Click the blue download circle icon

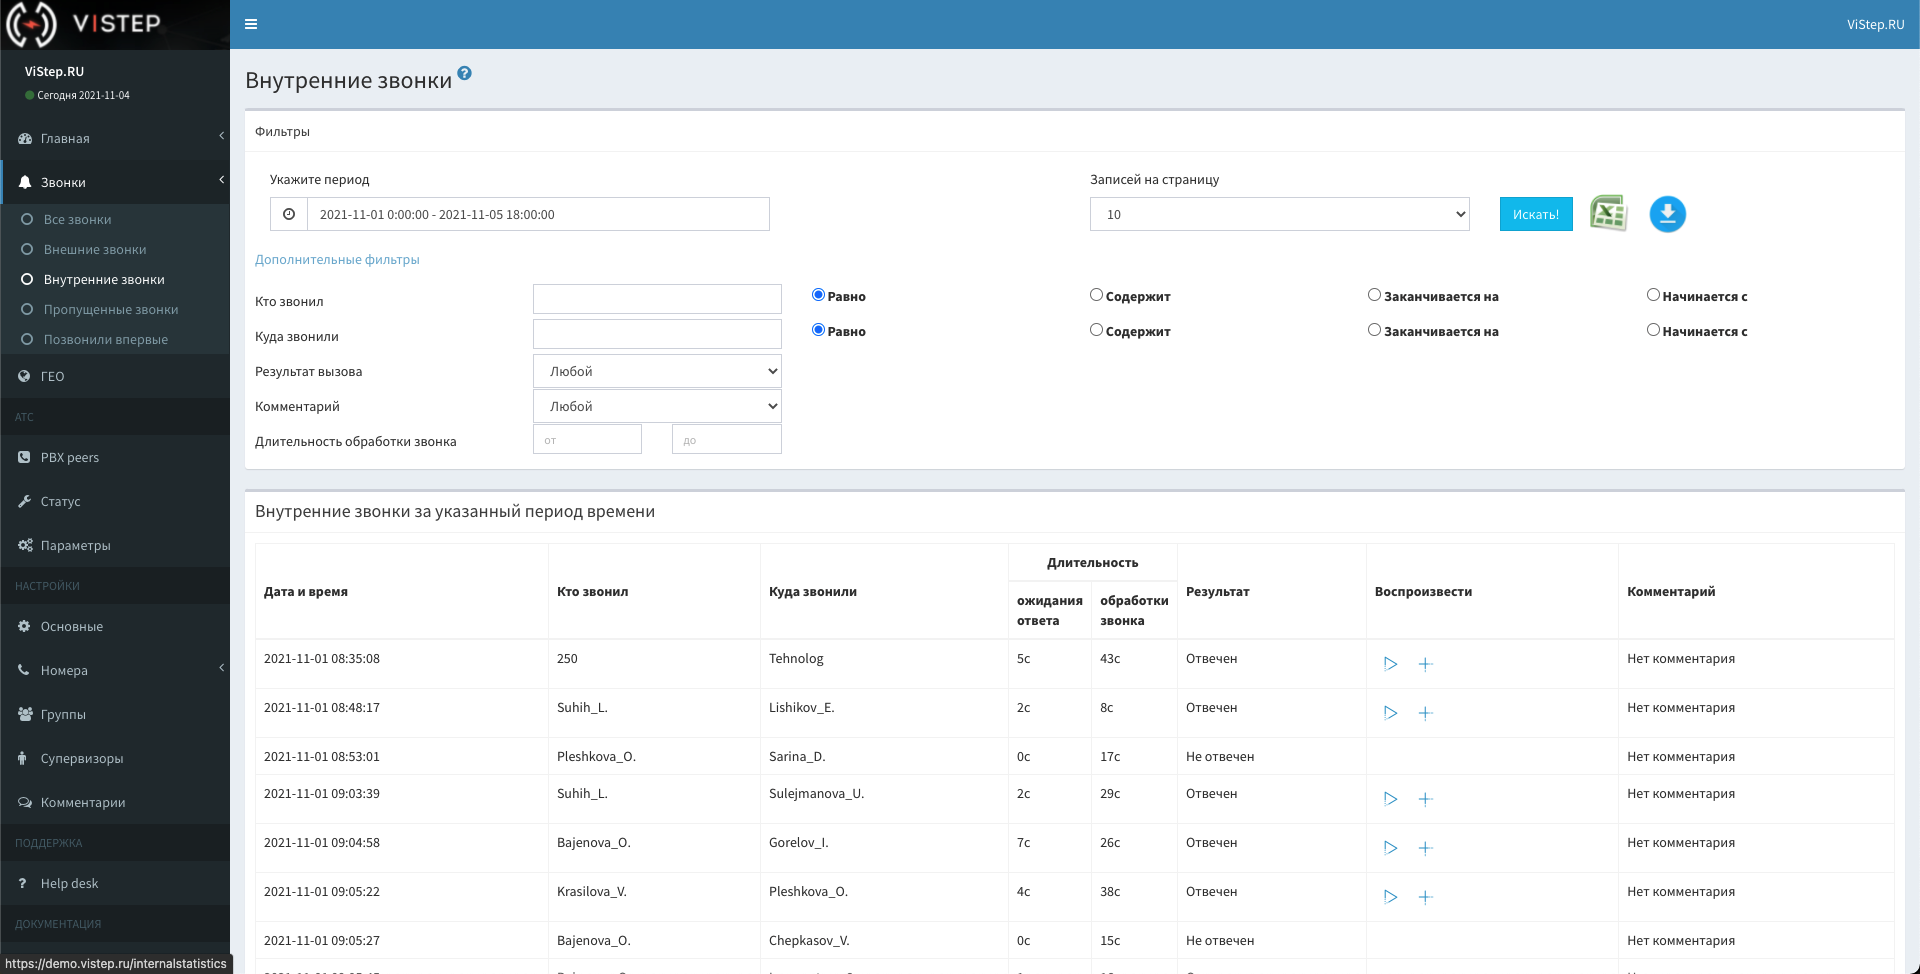click(1667, 214)
